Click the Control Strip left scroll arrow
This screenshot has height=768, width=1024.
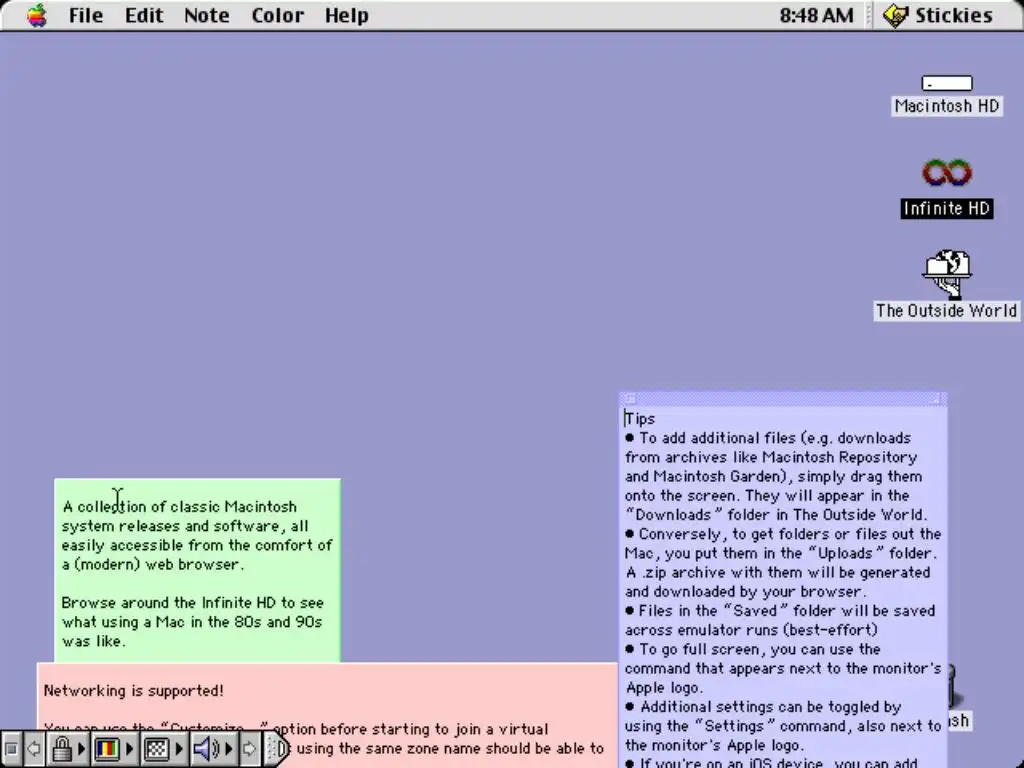click(x=34, y=748)
